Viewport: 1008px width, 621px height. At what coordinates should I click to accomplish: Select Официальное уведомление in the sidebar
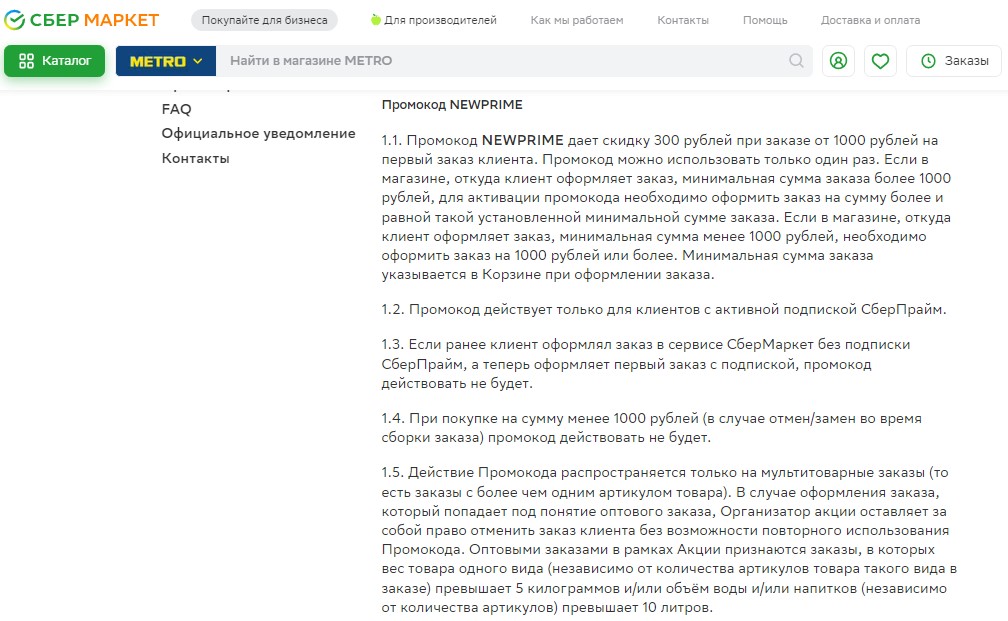point(258,133)
